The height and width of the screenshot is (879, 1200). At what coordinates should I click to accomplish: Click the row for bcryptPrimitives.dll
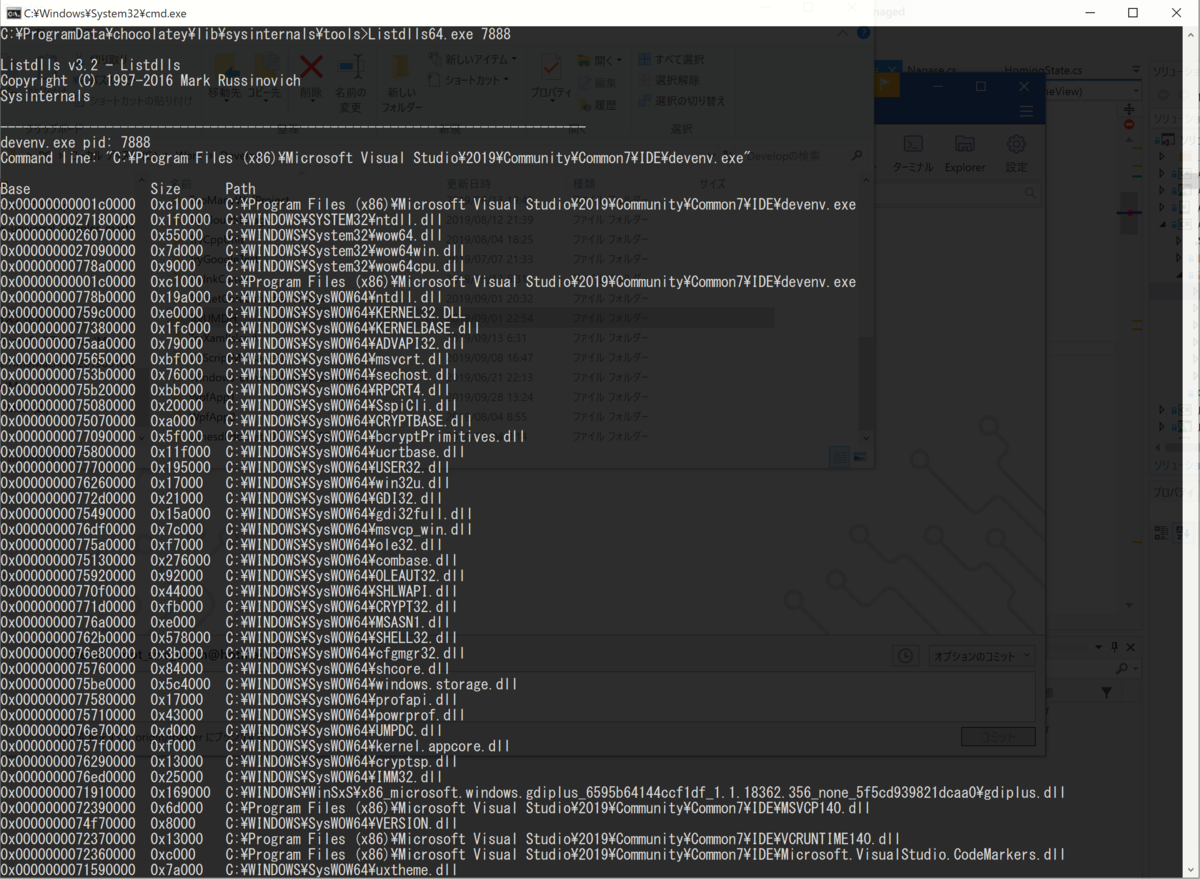pyautogui.click(x=262, y=436)
